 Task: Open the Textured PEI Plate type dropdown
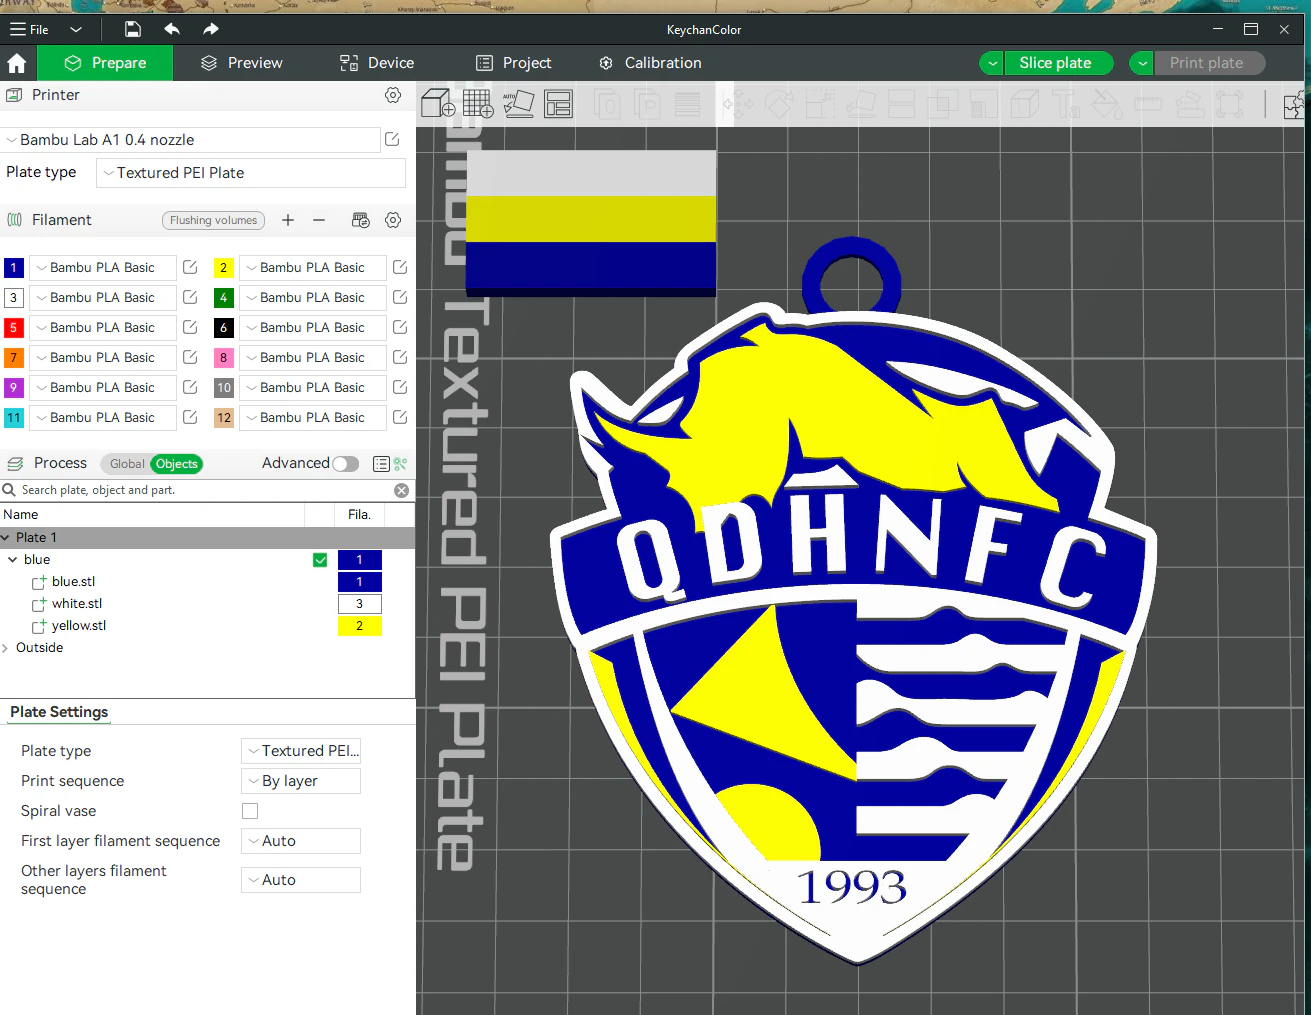(251, 173)
